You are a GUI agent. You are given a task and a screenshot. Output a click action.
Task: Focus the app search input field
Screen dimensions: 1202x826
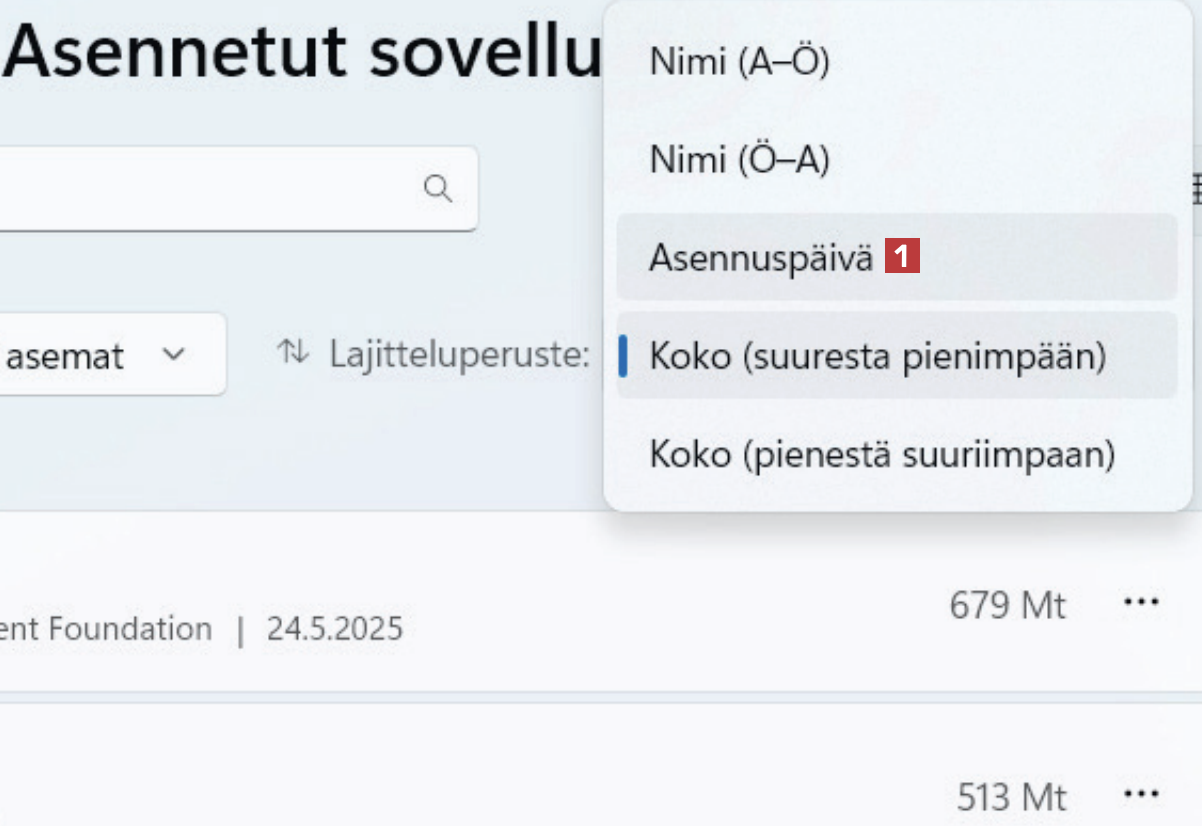tap(200, 188)
